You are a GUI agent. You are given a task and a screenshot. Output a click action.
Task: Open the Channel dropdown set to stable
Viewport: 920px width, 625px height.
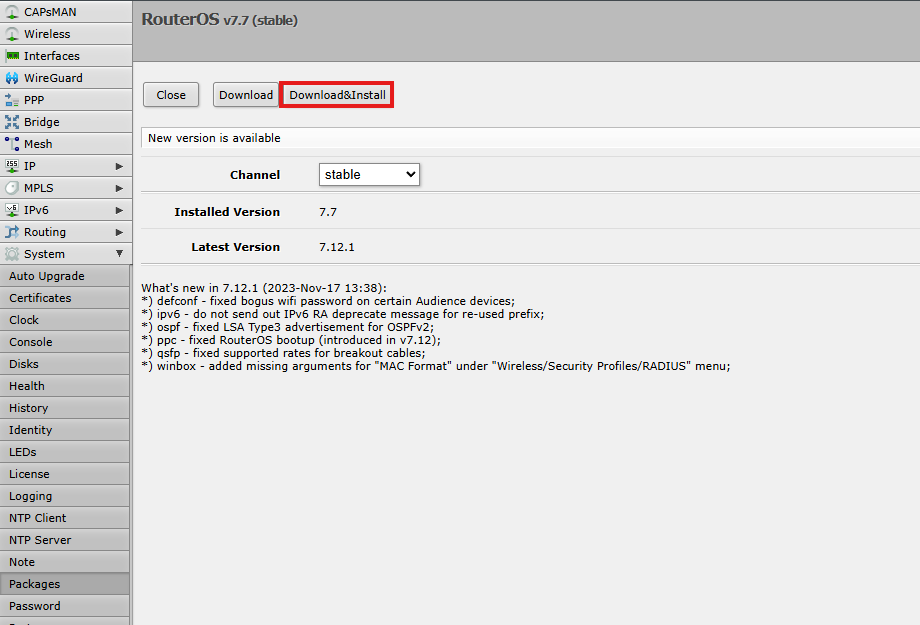coord(369,174)
